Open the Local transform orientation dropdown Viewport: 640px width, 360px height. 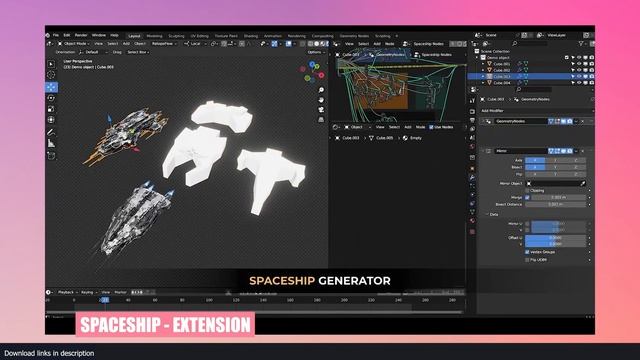[x=195, y=44]
